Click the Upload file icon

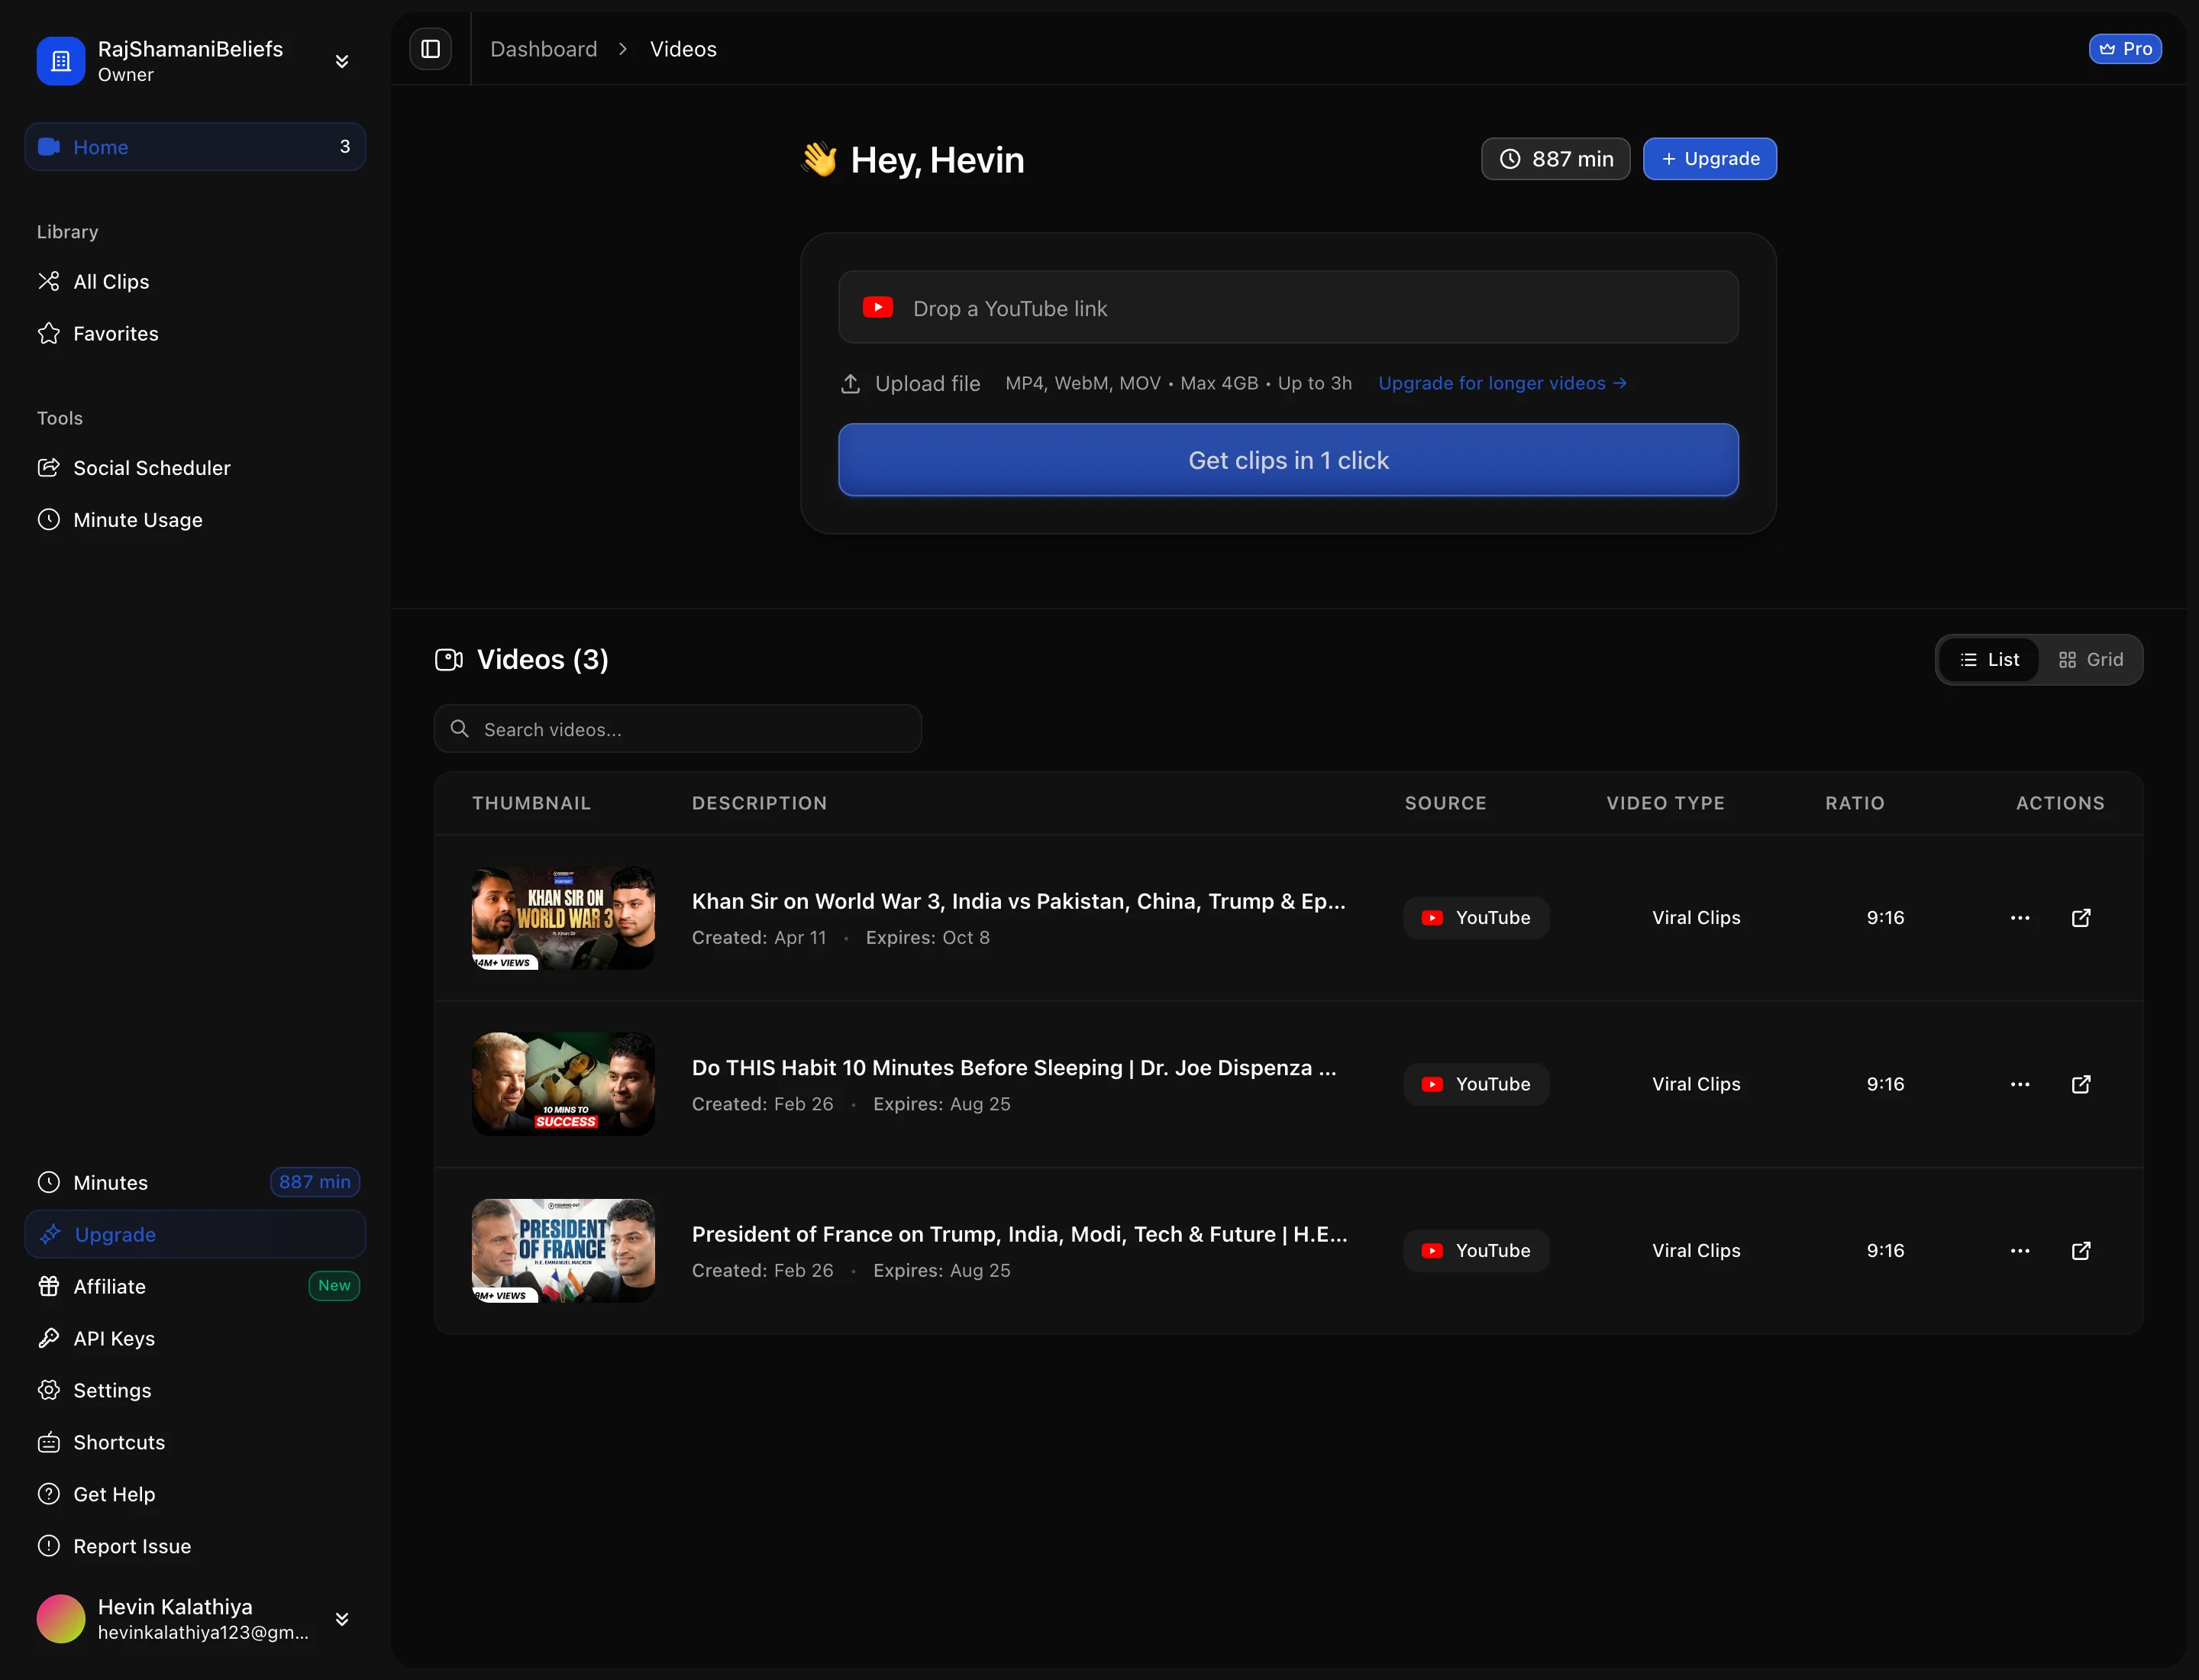click(850, 384)
